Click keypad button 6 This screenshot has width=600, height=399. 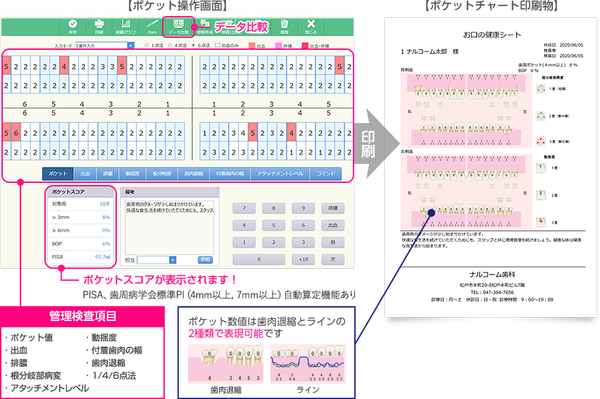[x=303, y=225]
